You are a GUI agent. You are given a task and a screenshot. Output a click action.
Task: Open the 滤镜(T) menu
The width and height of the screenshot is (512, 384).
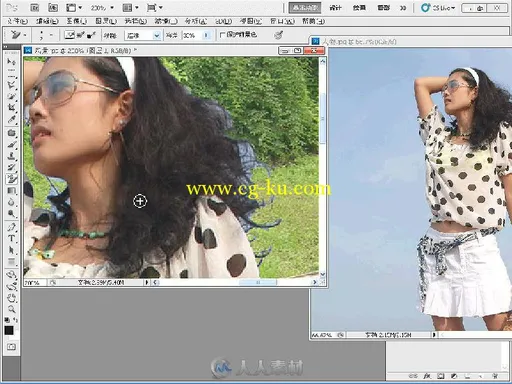coord(166,21)
